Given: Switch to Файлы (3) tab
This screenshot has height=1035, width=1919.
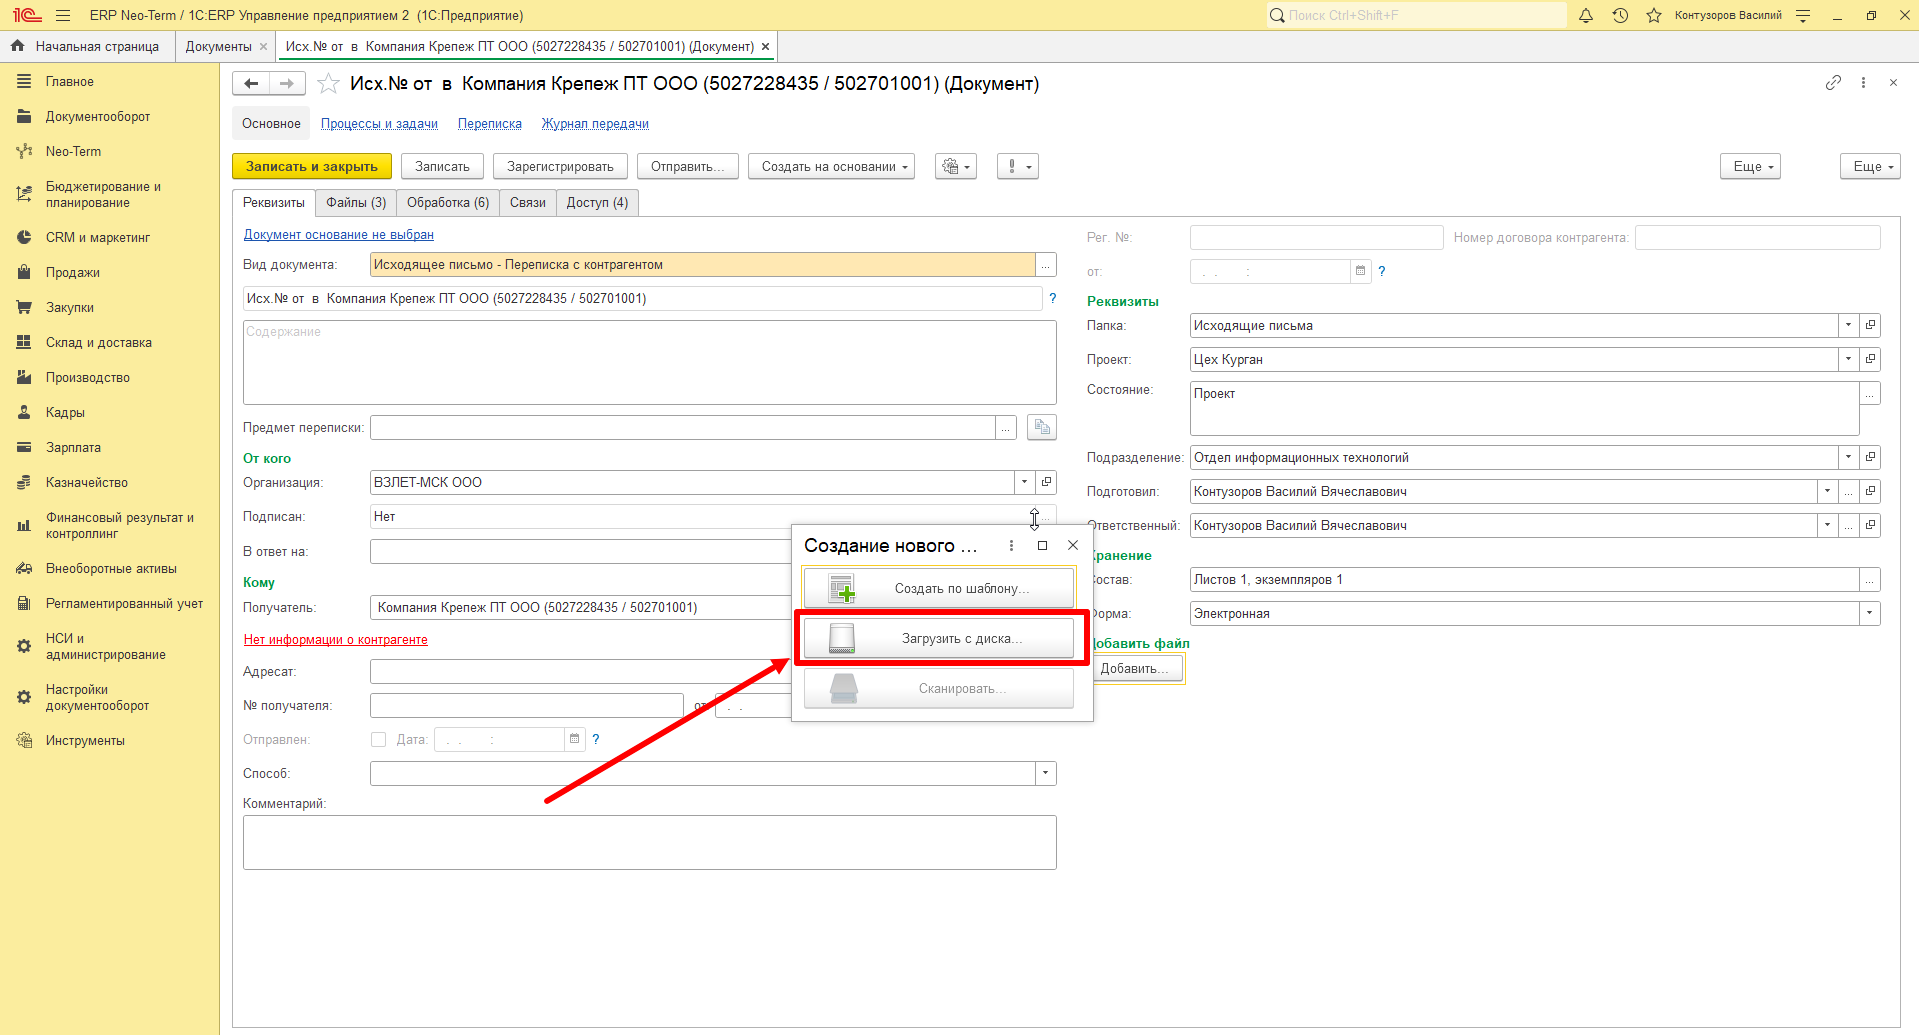Looking at the screenshot, I should click(356, 203).
